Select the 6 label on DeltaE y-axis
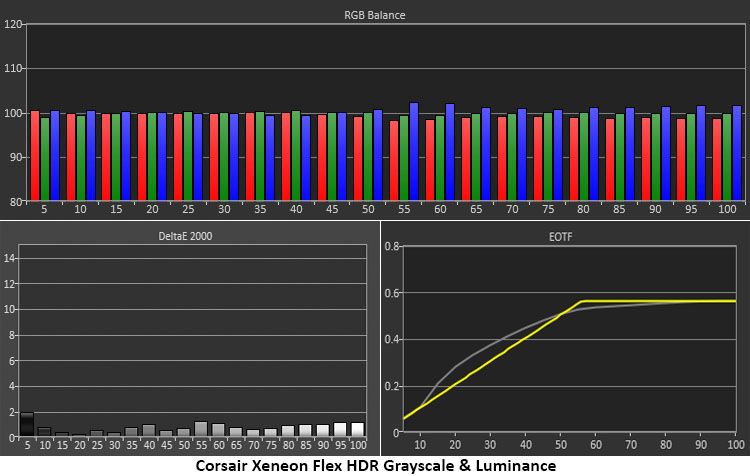The image size is (750, 476). pyautogui.click(x=12, y=361)
